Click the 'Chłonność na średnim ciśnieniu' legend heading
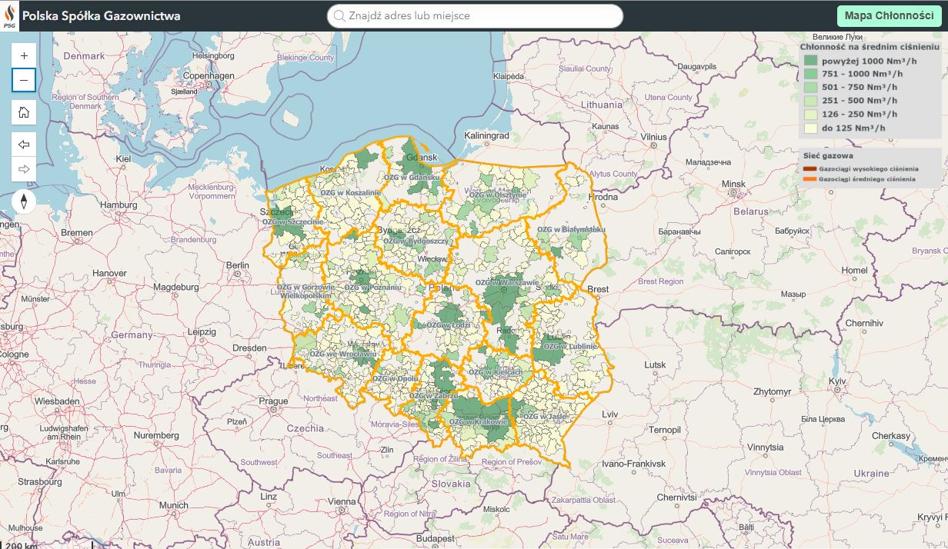Viewport: 948px width, 549px height. point(869,47)
